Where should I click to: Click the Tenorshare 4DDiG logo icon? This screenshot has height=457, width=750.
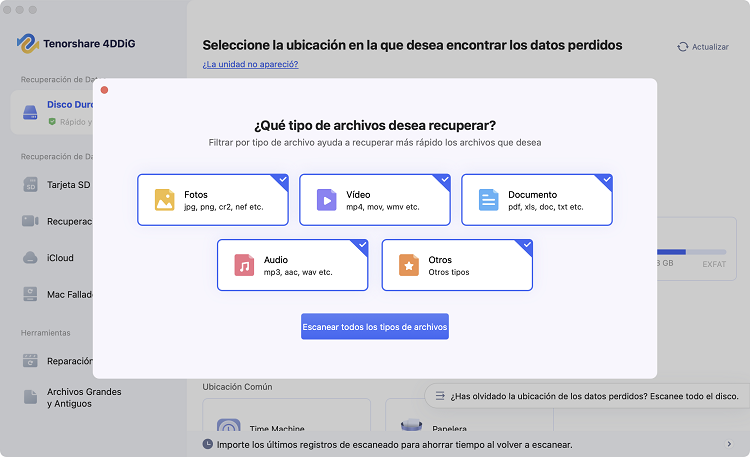(x=28, y=44)
